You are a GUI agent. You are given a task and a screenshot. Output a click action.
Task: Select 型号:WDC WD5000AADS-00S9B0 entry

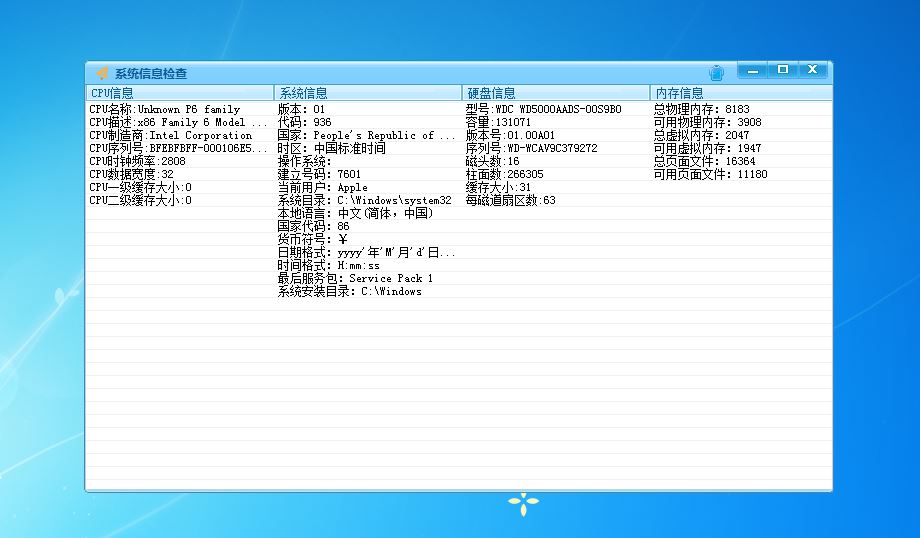[543, 109]
